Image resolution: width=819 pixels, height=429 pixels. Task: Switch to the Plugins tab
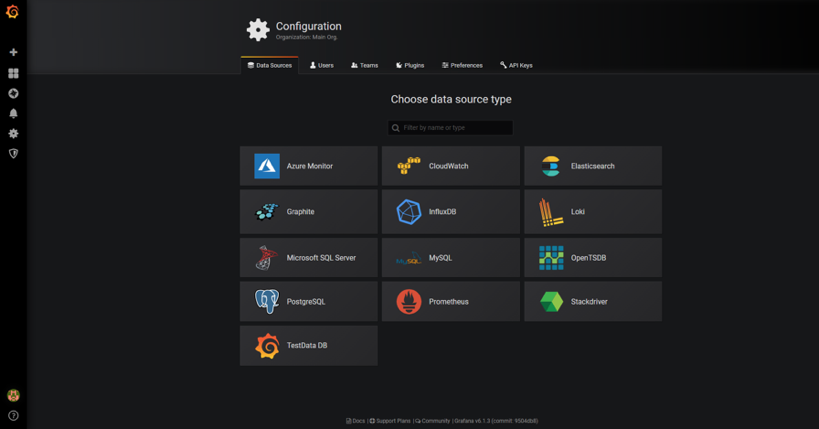[410, 65]
